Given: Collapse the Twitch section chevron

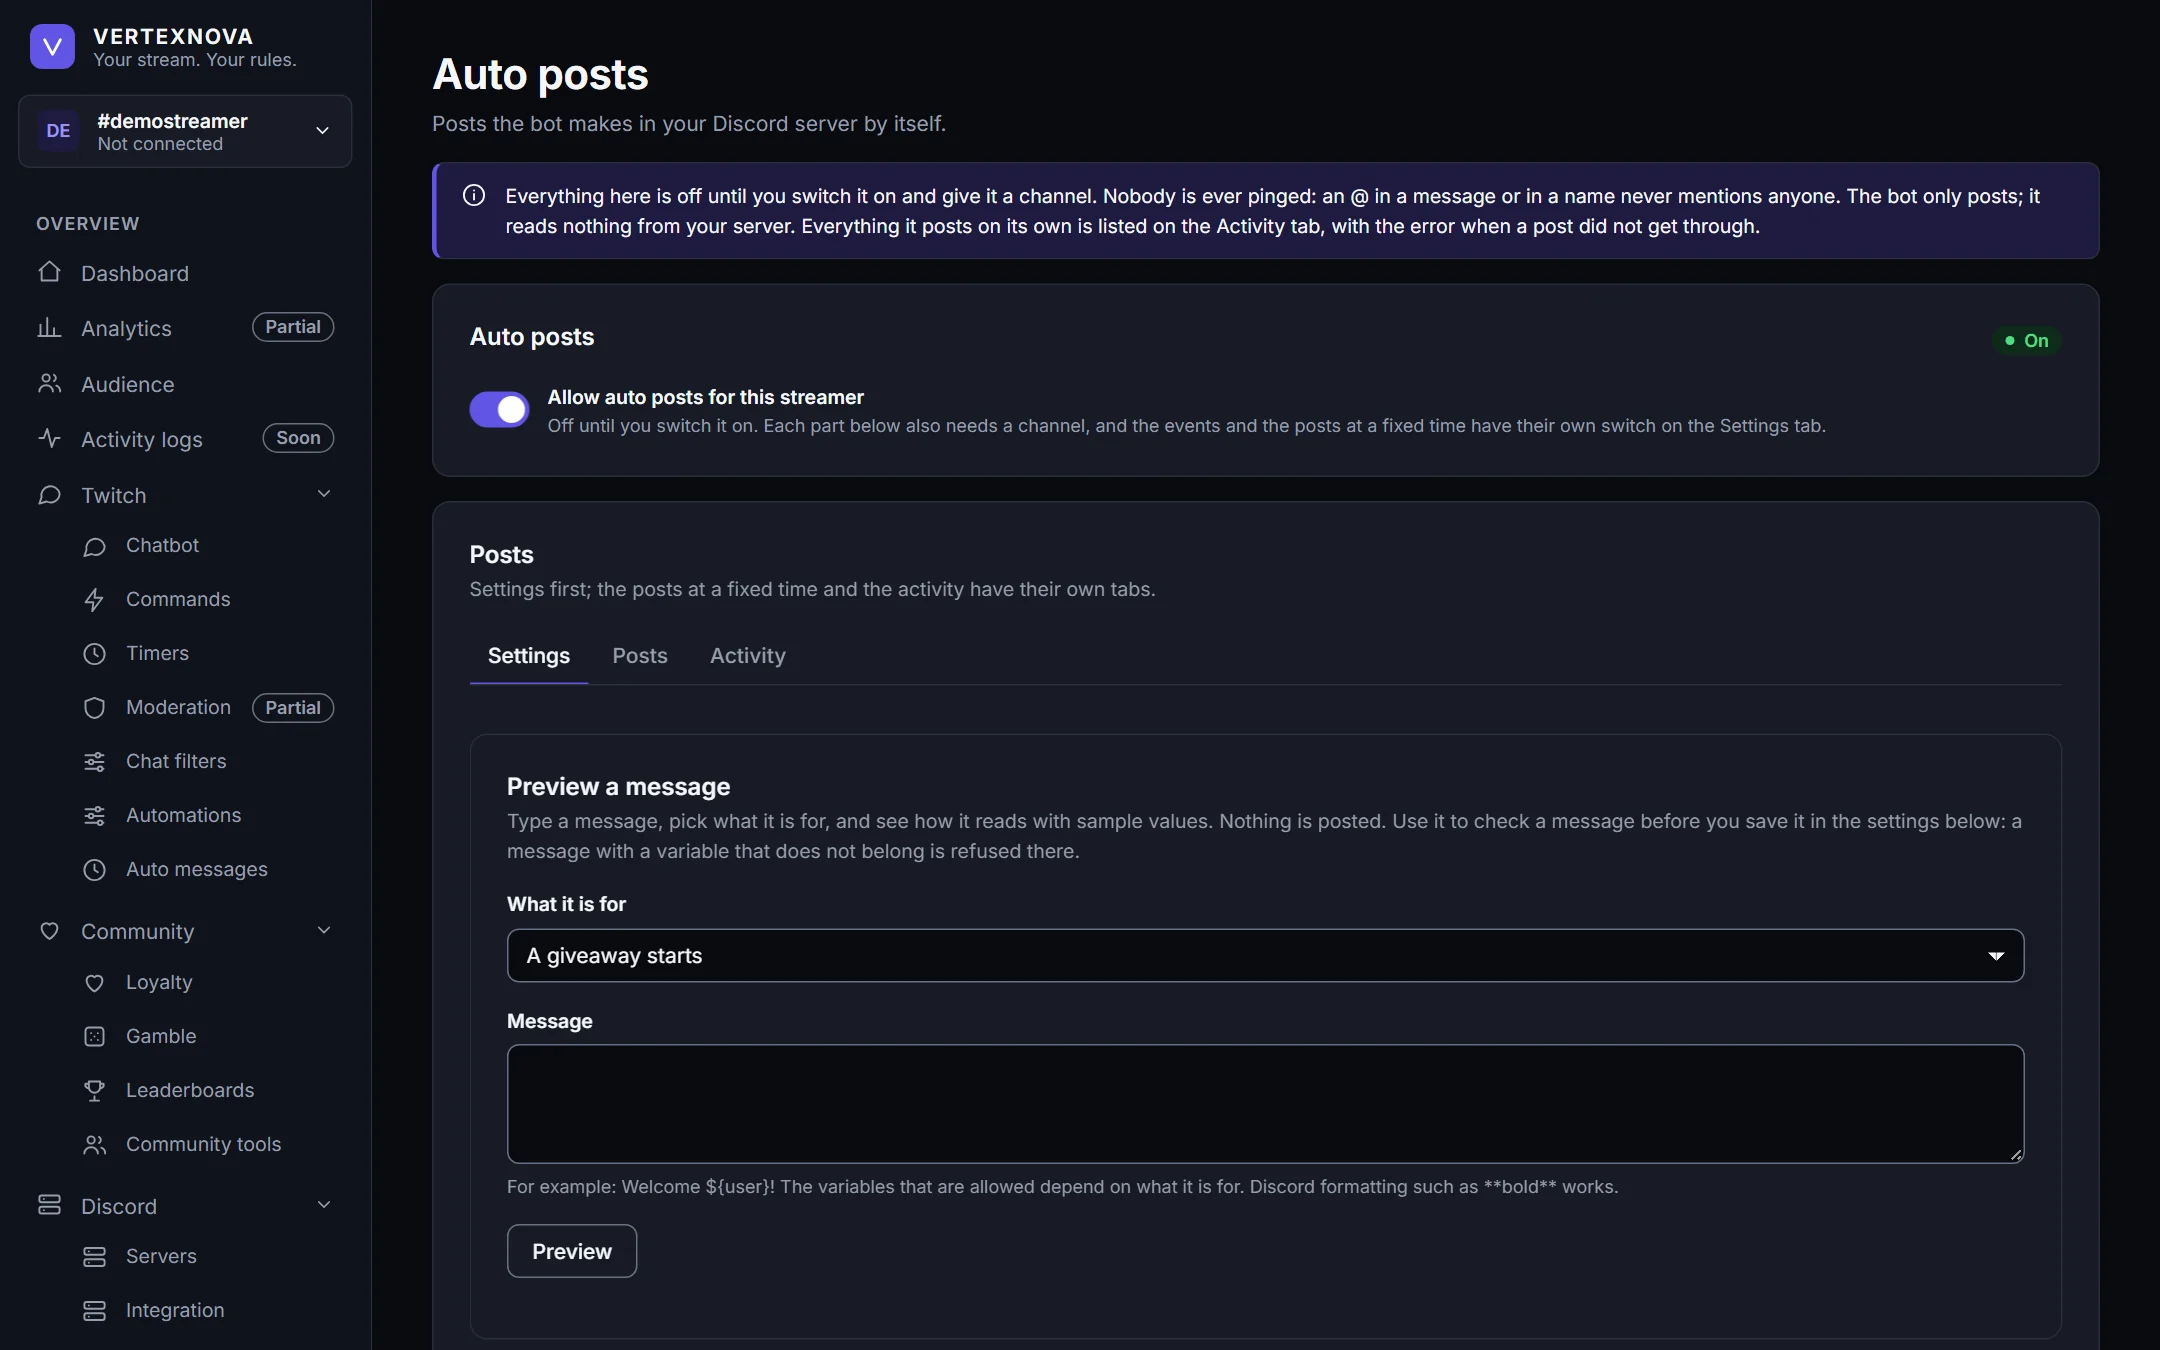Looking at the screenshot, I should click(324, 494).
